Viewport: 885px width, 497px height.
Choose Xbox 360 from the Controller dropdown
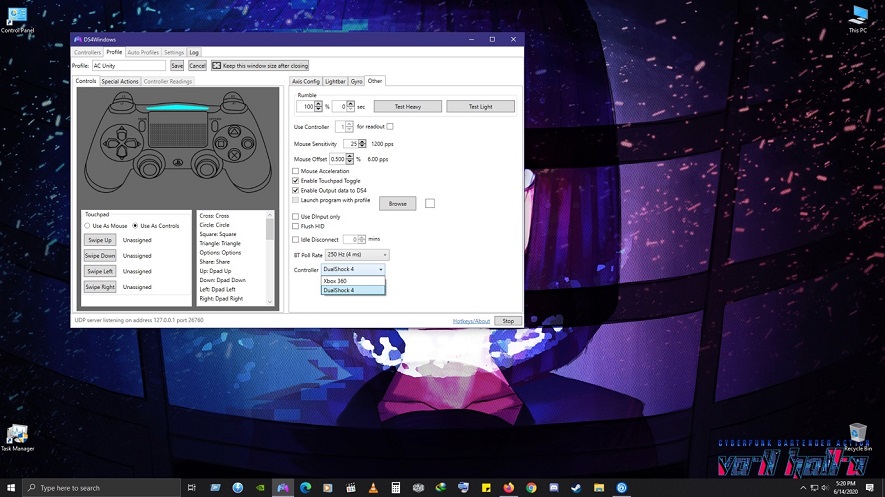tap(335, 281)
